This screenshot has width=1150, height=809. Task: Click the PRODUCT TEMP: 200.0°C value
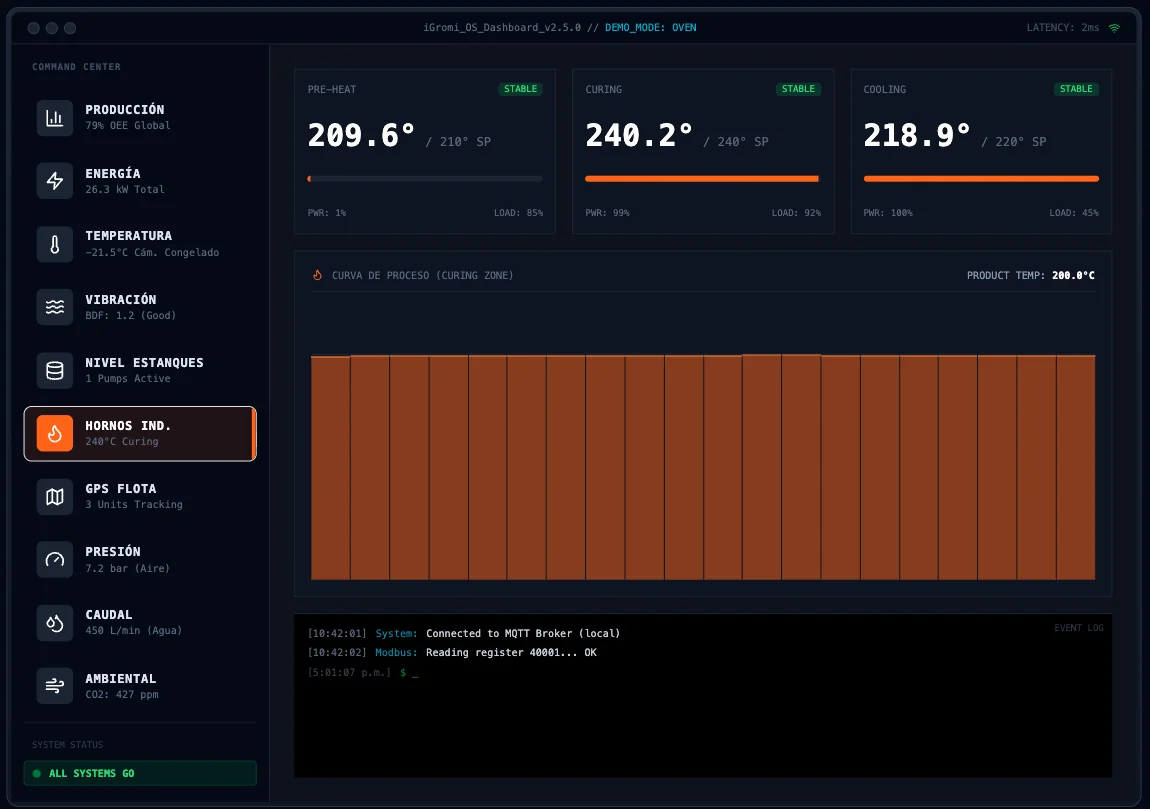(x=1030, y=275)
